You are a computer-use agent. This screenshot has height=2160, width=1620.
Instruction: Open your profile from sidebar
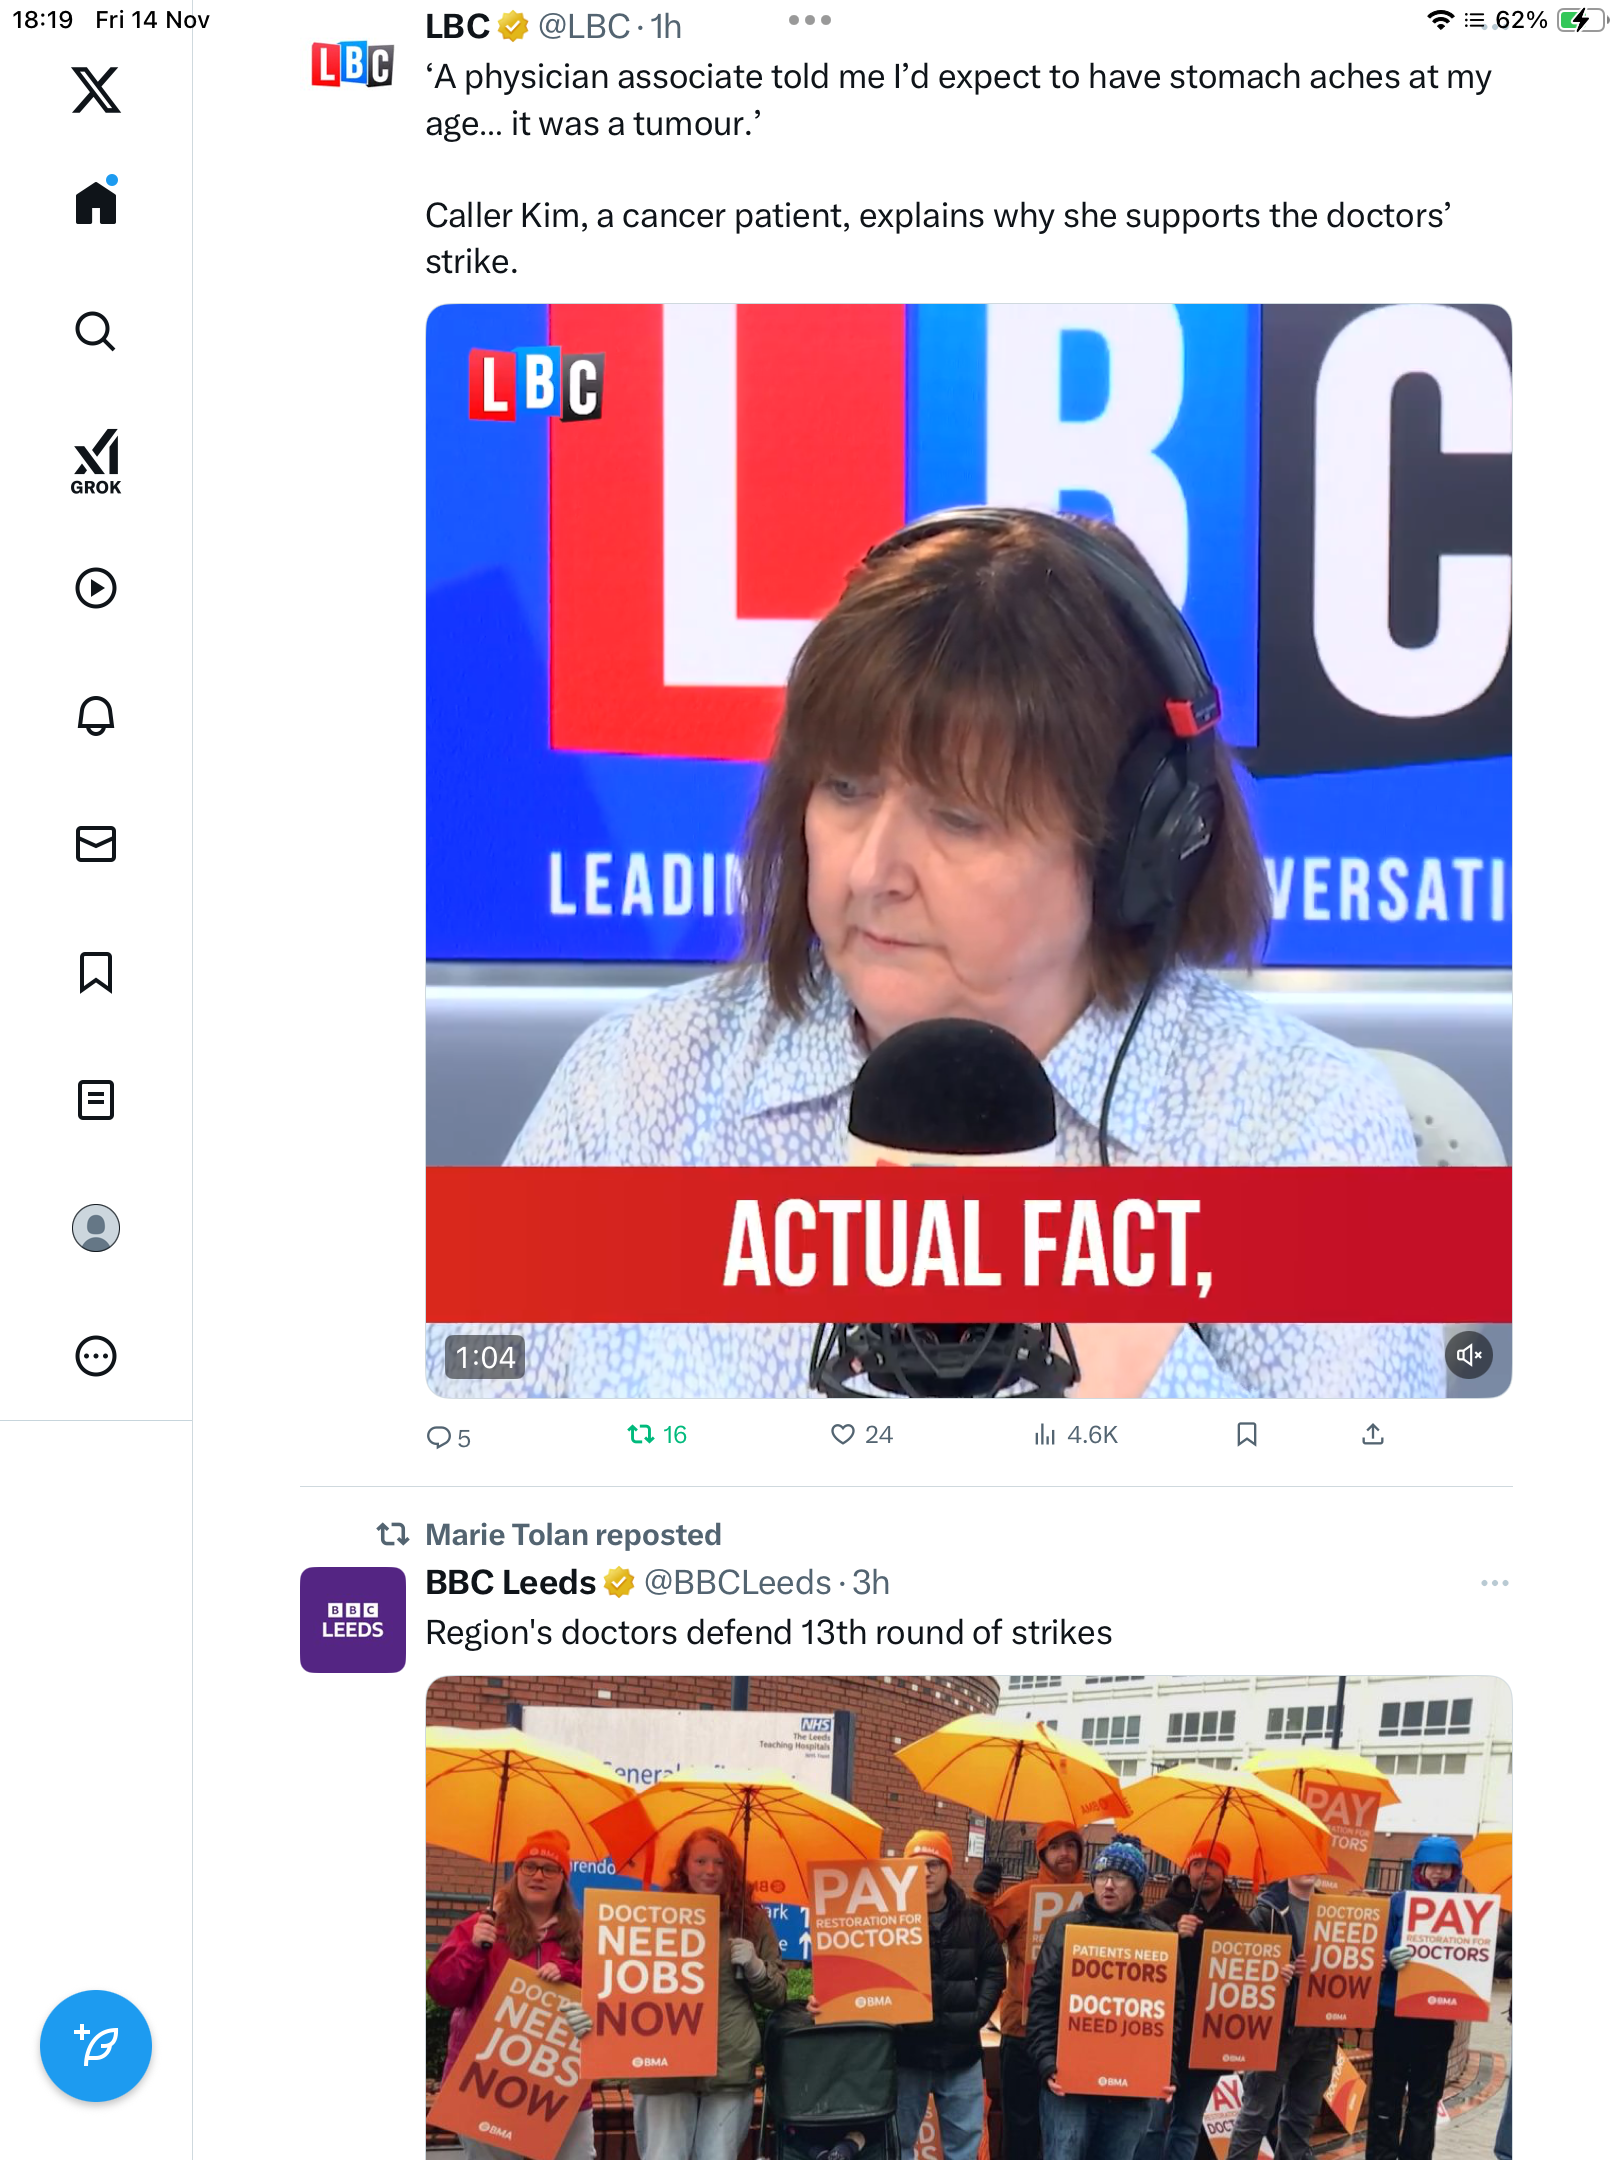(x=96, y=1228)
